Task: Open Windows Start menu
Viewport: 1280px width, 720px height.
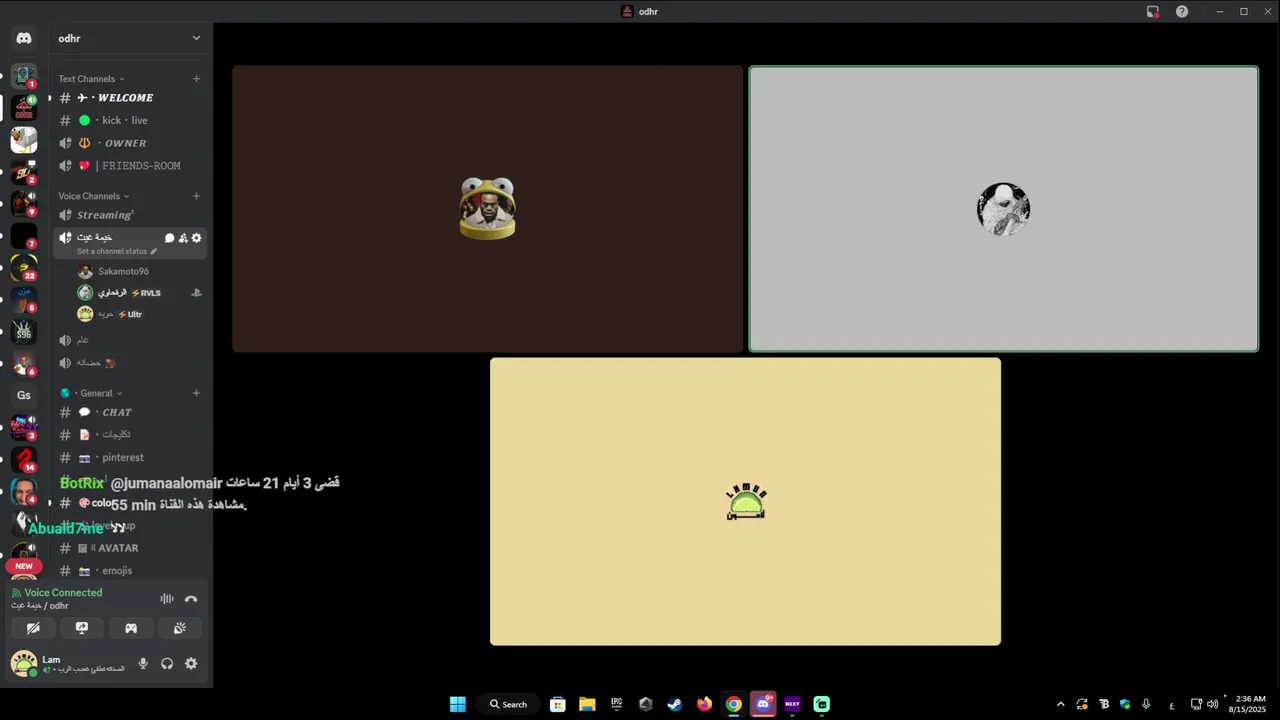Action: click(x=458, y=704)
